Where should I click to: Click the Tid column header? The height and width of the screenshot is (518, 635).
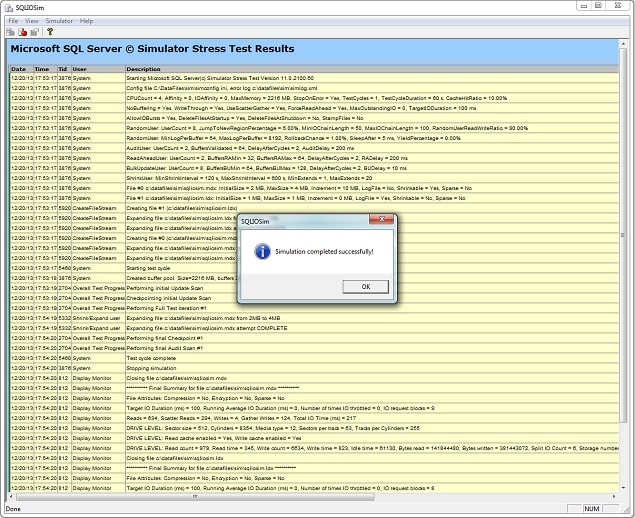click(64, 69)
